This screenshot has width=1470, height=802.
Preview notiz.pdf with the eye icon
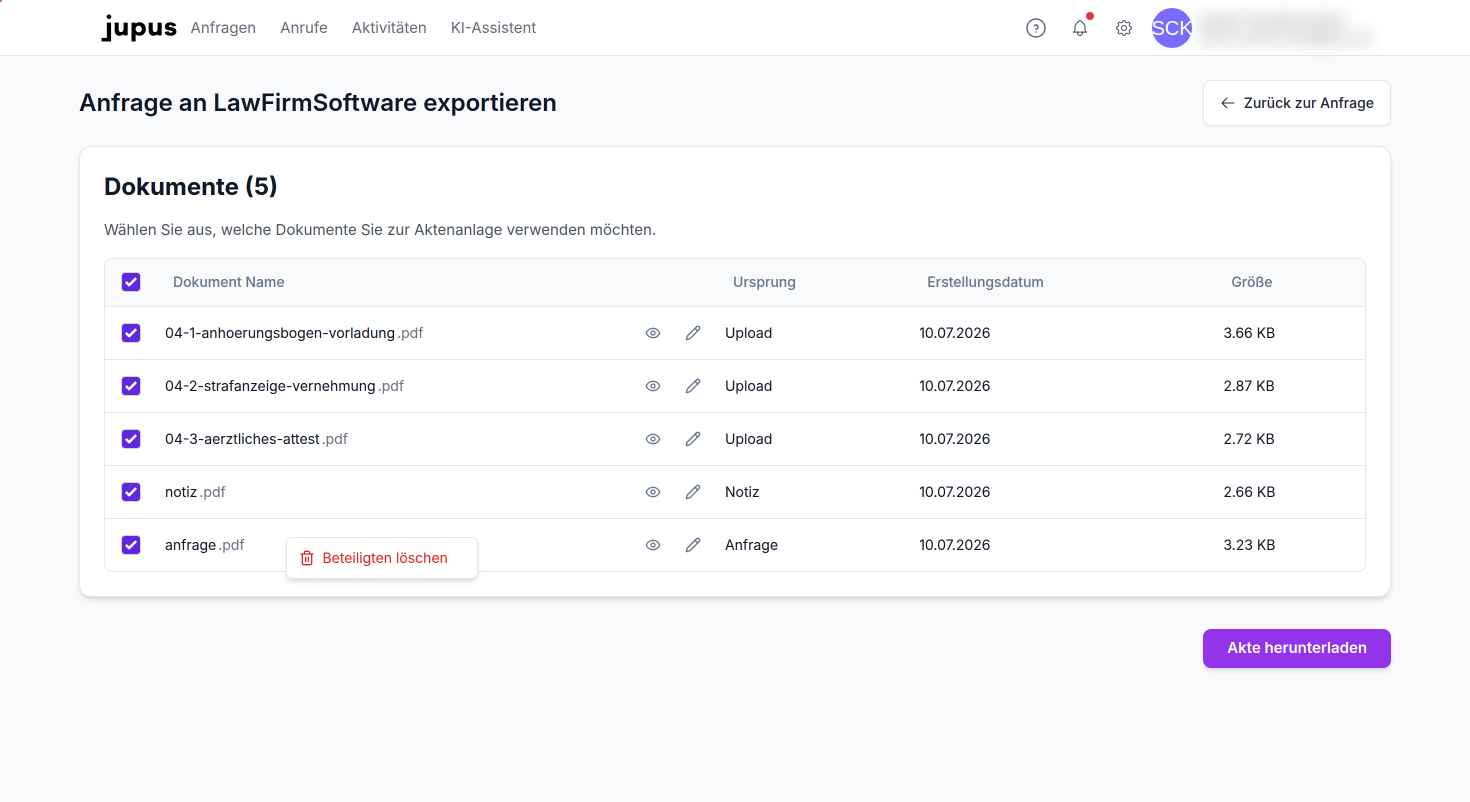tap(653, 492)
